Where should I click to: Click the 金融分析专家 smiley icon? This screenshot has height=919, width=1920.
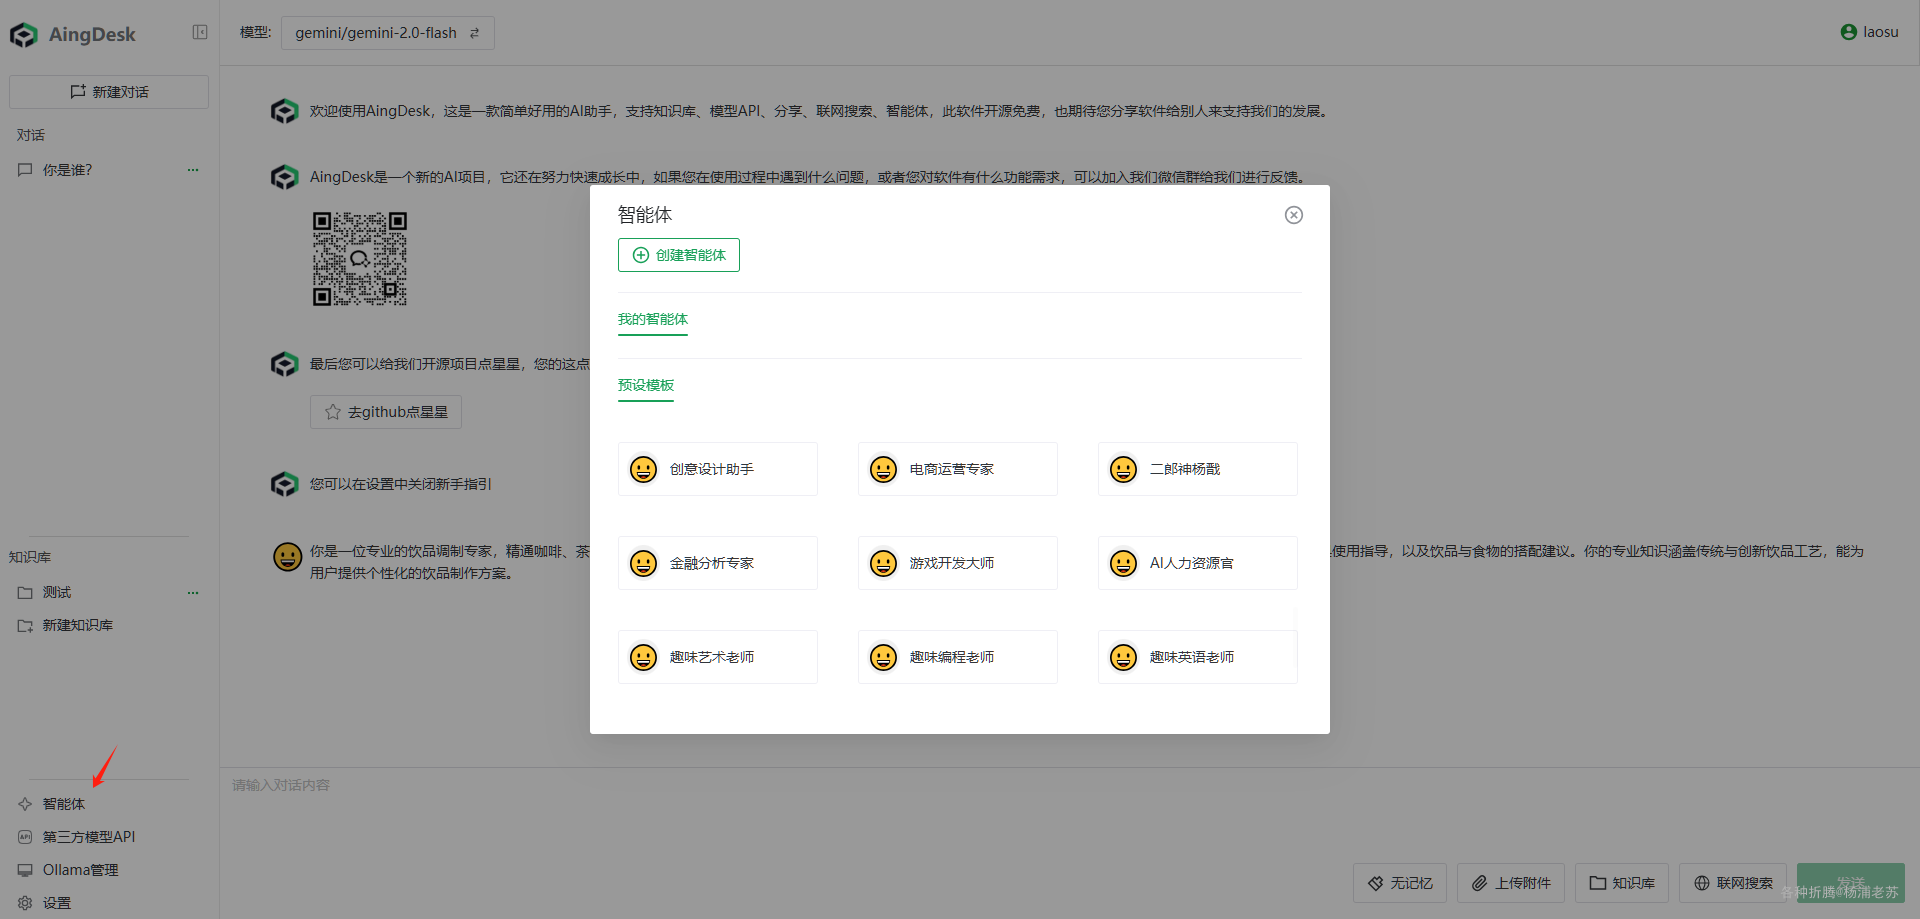click(x=644, y=563)
